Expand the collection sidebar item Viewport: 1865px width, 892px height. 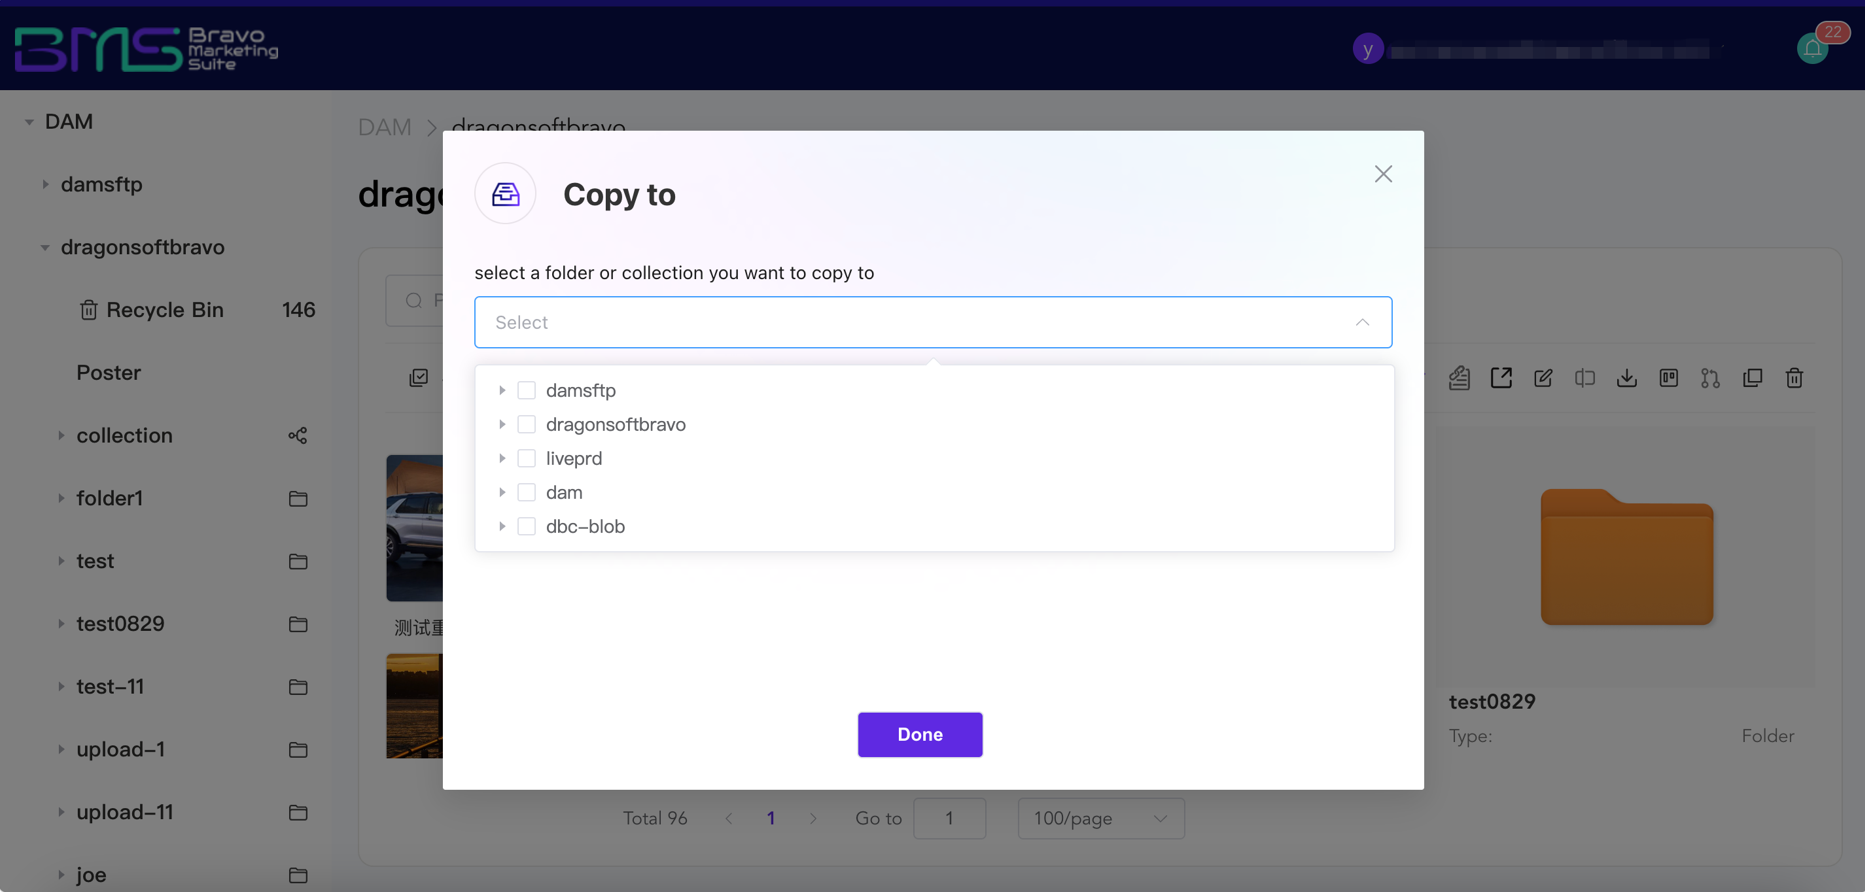pyautogui.click(x=61, y=436)
